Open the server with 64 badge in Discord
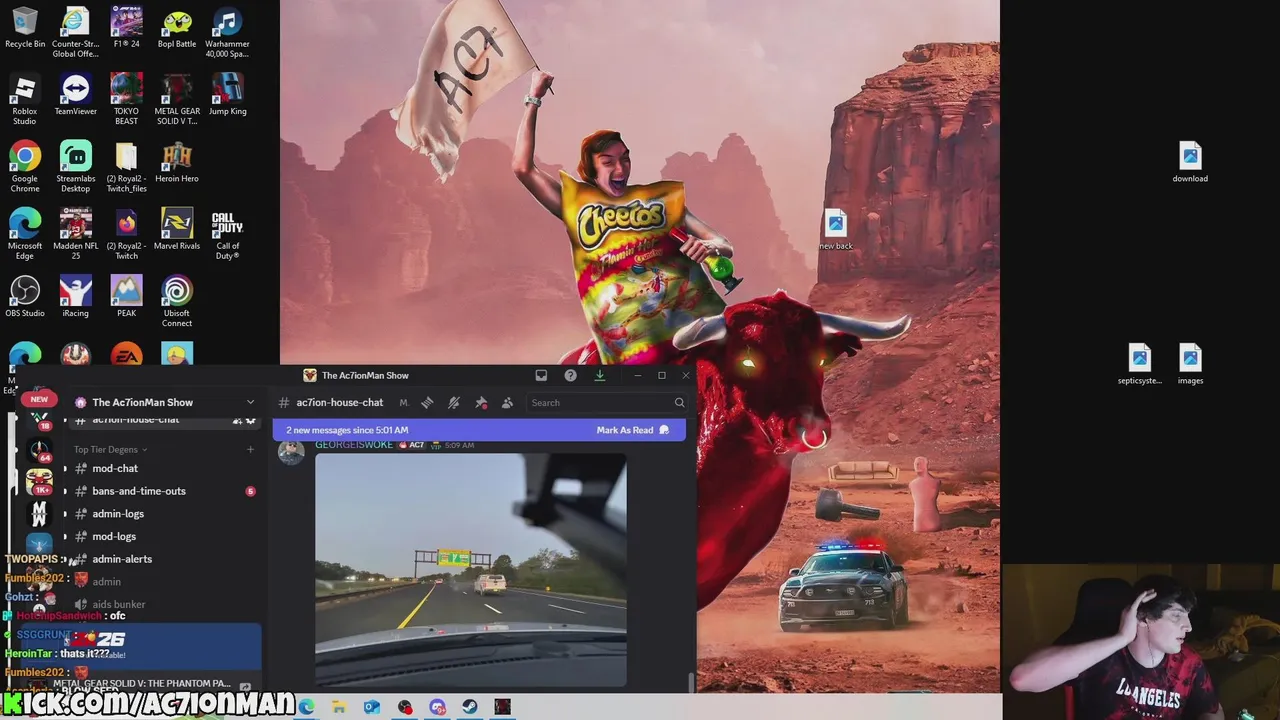Image resolution: width=1280 pixels, height=720 pixels. pos(39,448)
